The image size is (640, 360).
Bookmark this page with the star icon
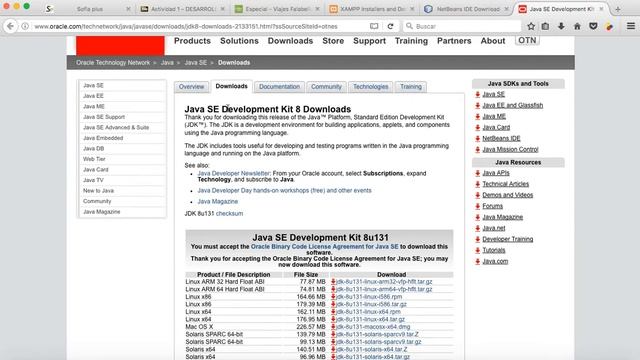[531, 26]
